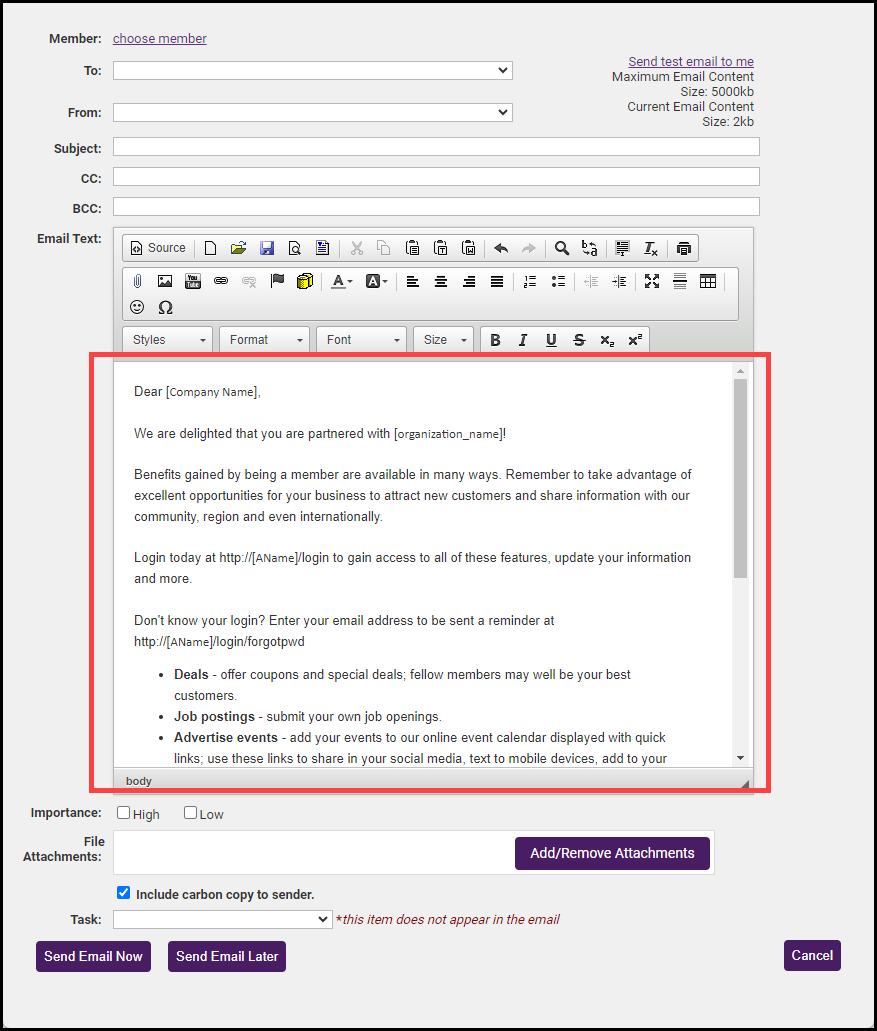This screenshot has height=1031, width=877.
Task: Click the Print icon
Action: coord(684,248)
